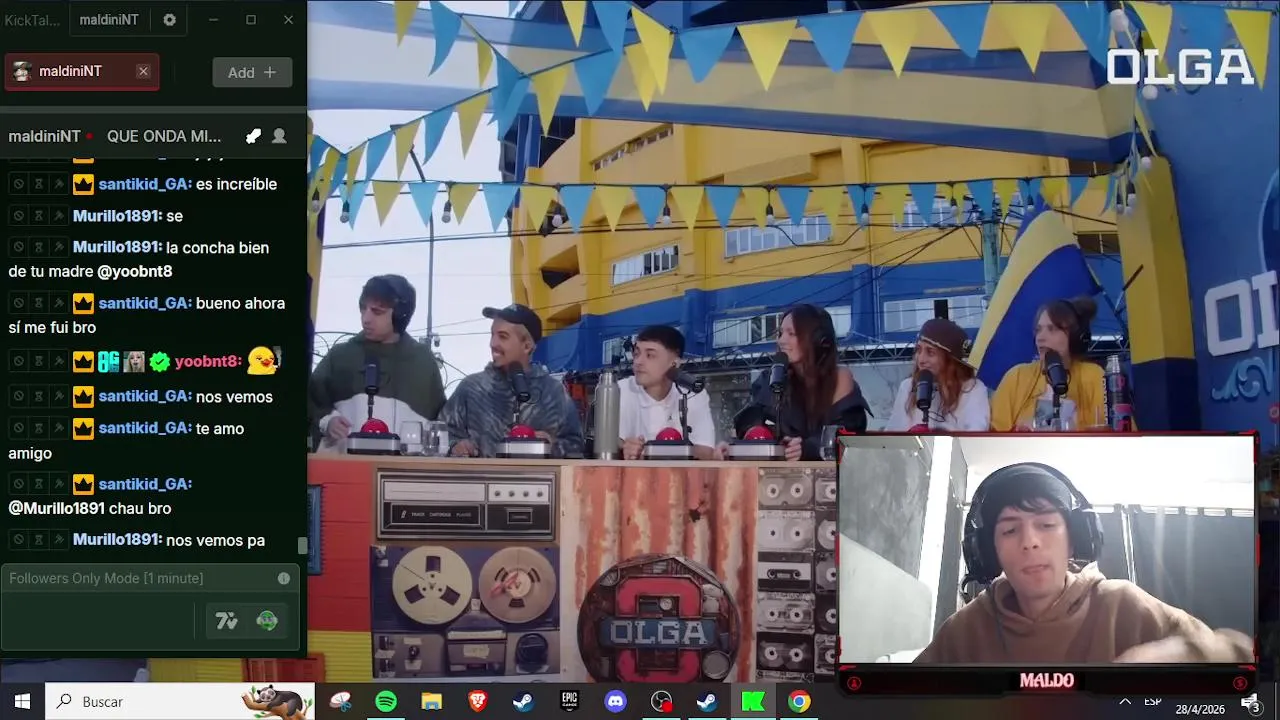Screen dimensions: 1280x720
Task: Click the Add chatroom button
Action: click(x=252, y=72)
